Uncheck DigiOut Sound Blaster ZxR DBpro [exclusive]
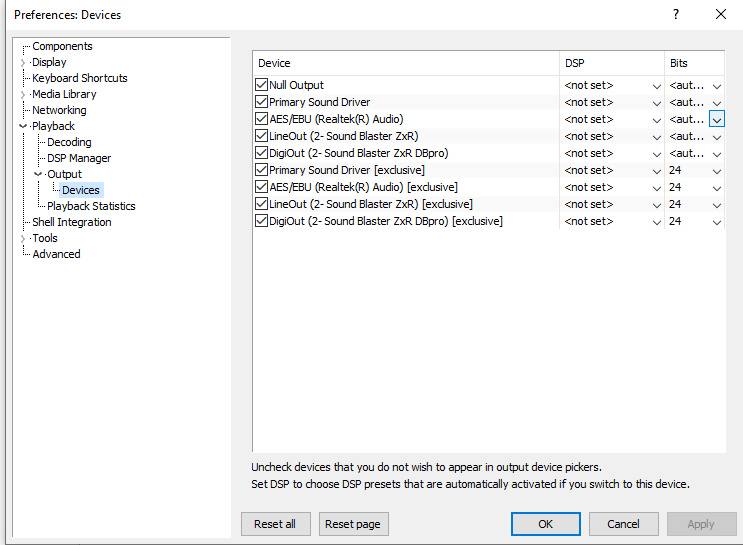The height and width of the screenshot is (545, 743). tap(262, 221)
